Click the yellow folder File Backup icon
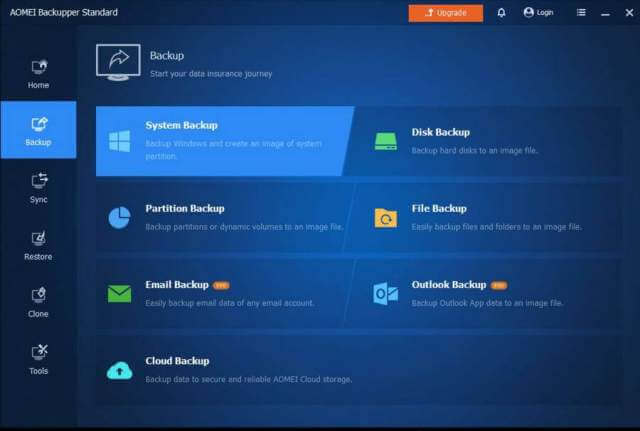The height and width of the screenshot is (431, 640). pos(386,218)
